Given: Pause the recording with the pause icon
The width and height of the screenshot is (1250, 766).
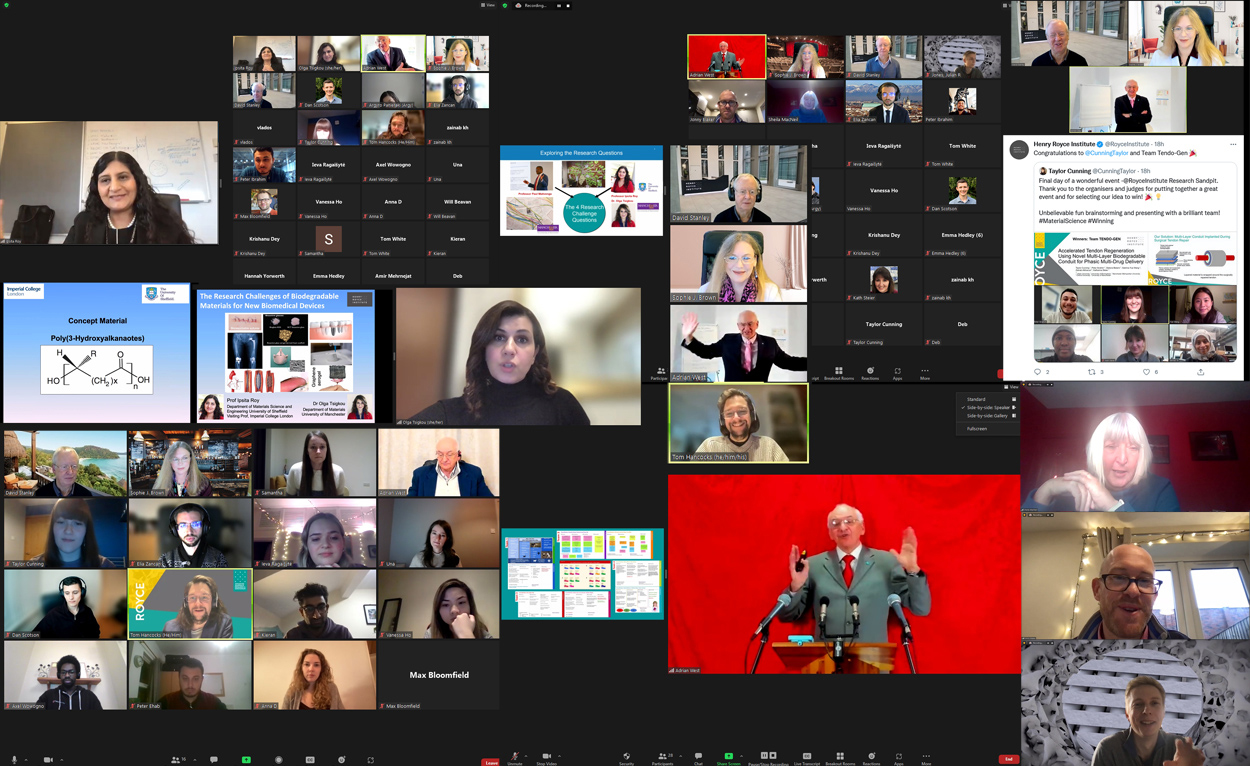Looking at the screenshot, I should pyautogui.click(x=764, y=756).
